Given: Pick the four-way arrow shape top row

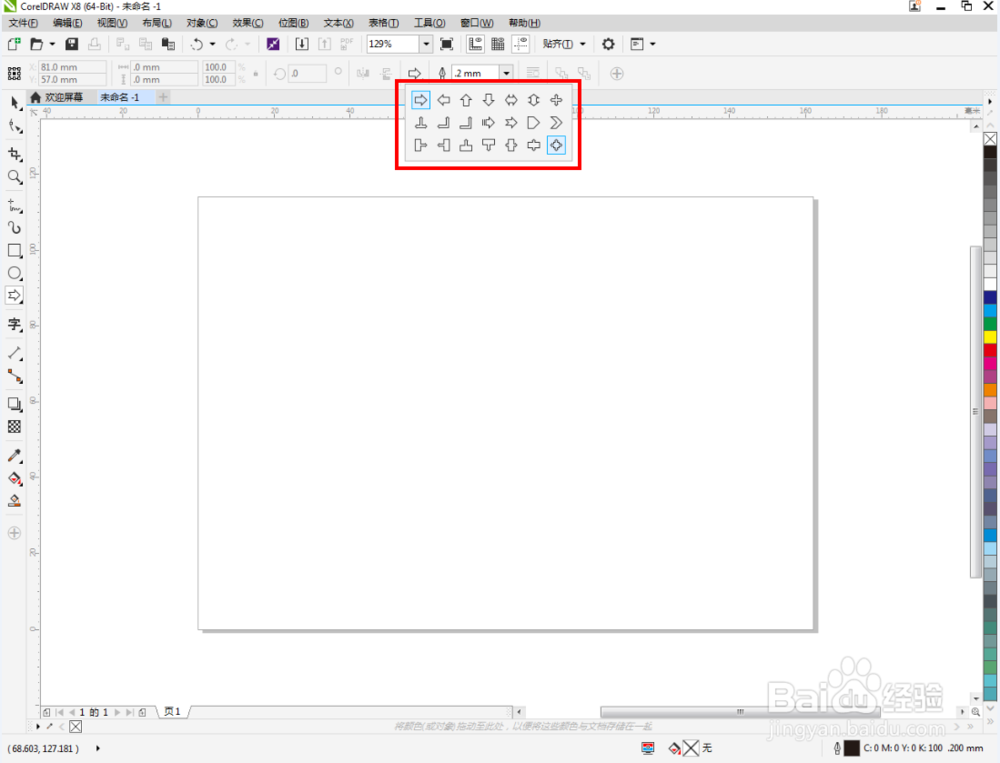Looking at the screenshot, I should pyautogui.click(x=556, y=100).
